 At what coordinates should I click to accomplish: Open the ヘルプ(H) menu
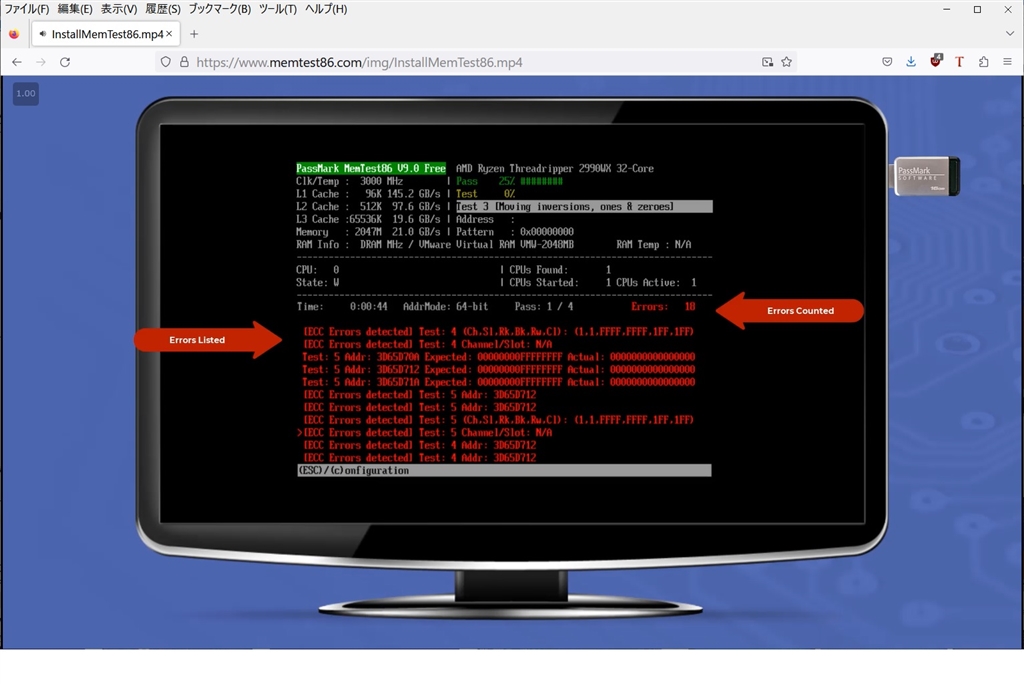[x=326, y=9]
